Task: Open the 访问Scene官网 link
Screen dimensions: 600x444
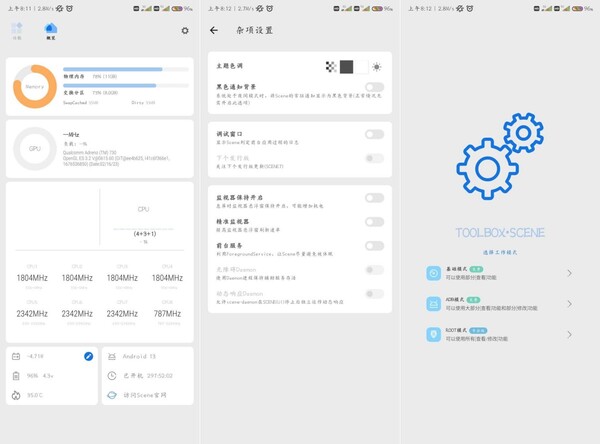Action: [x=145, y=395]
